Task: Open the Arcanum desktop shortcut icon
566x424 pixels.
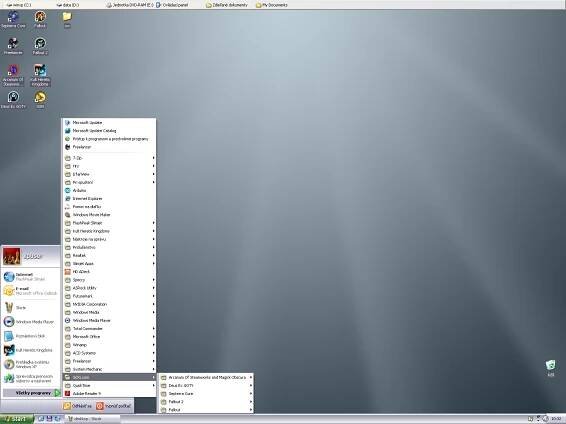Action: [x=13, y=75]
